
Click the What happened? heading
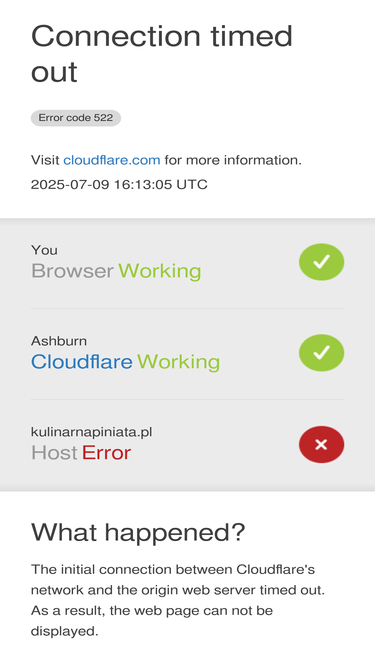coord(138,532)
